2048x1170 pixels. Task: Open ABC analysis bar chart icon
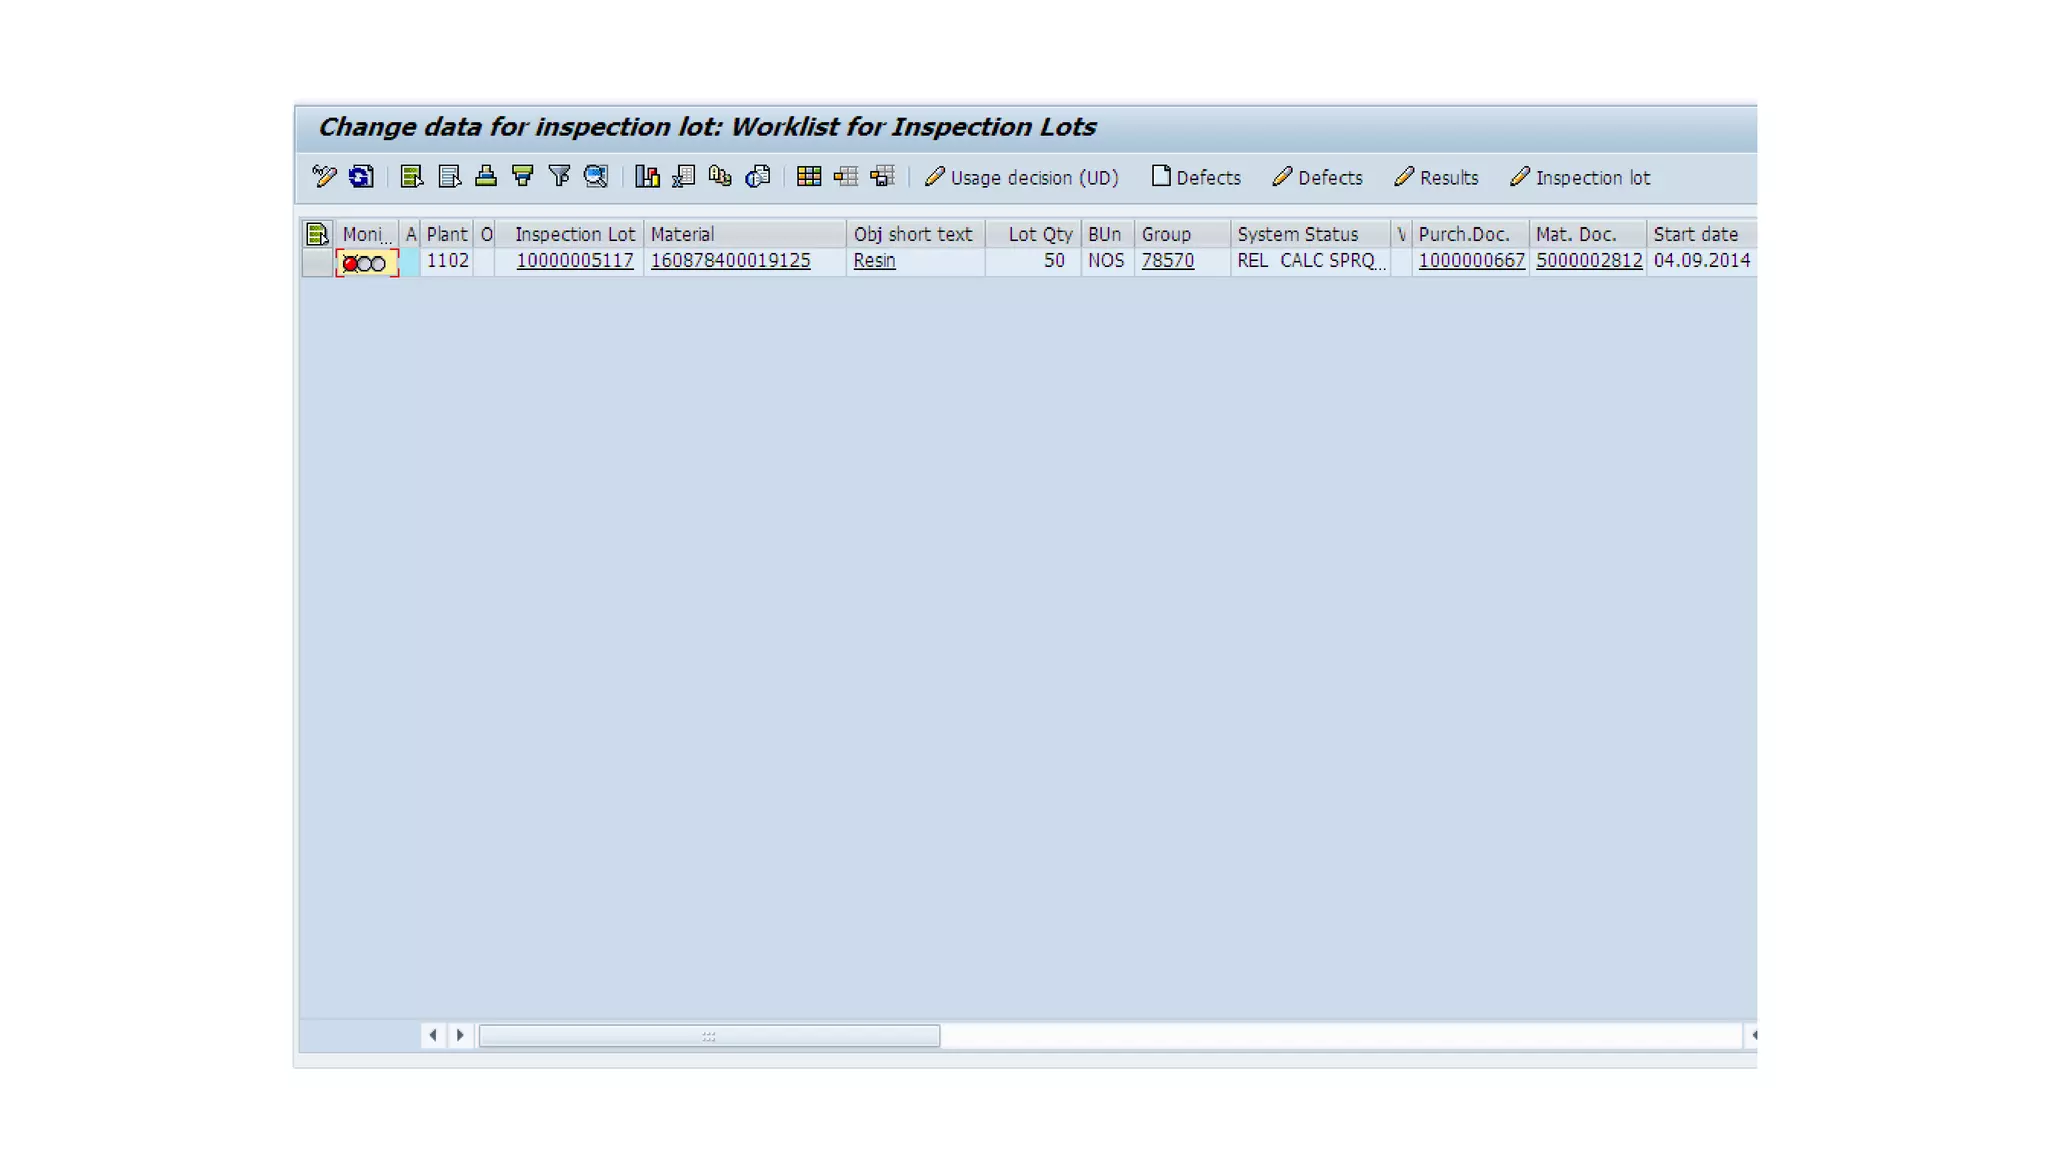pos(647,177)
